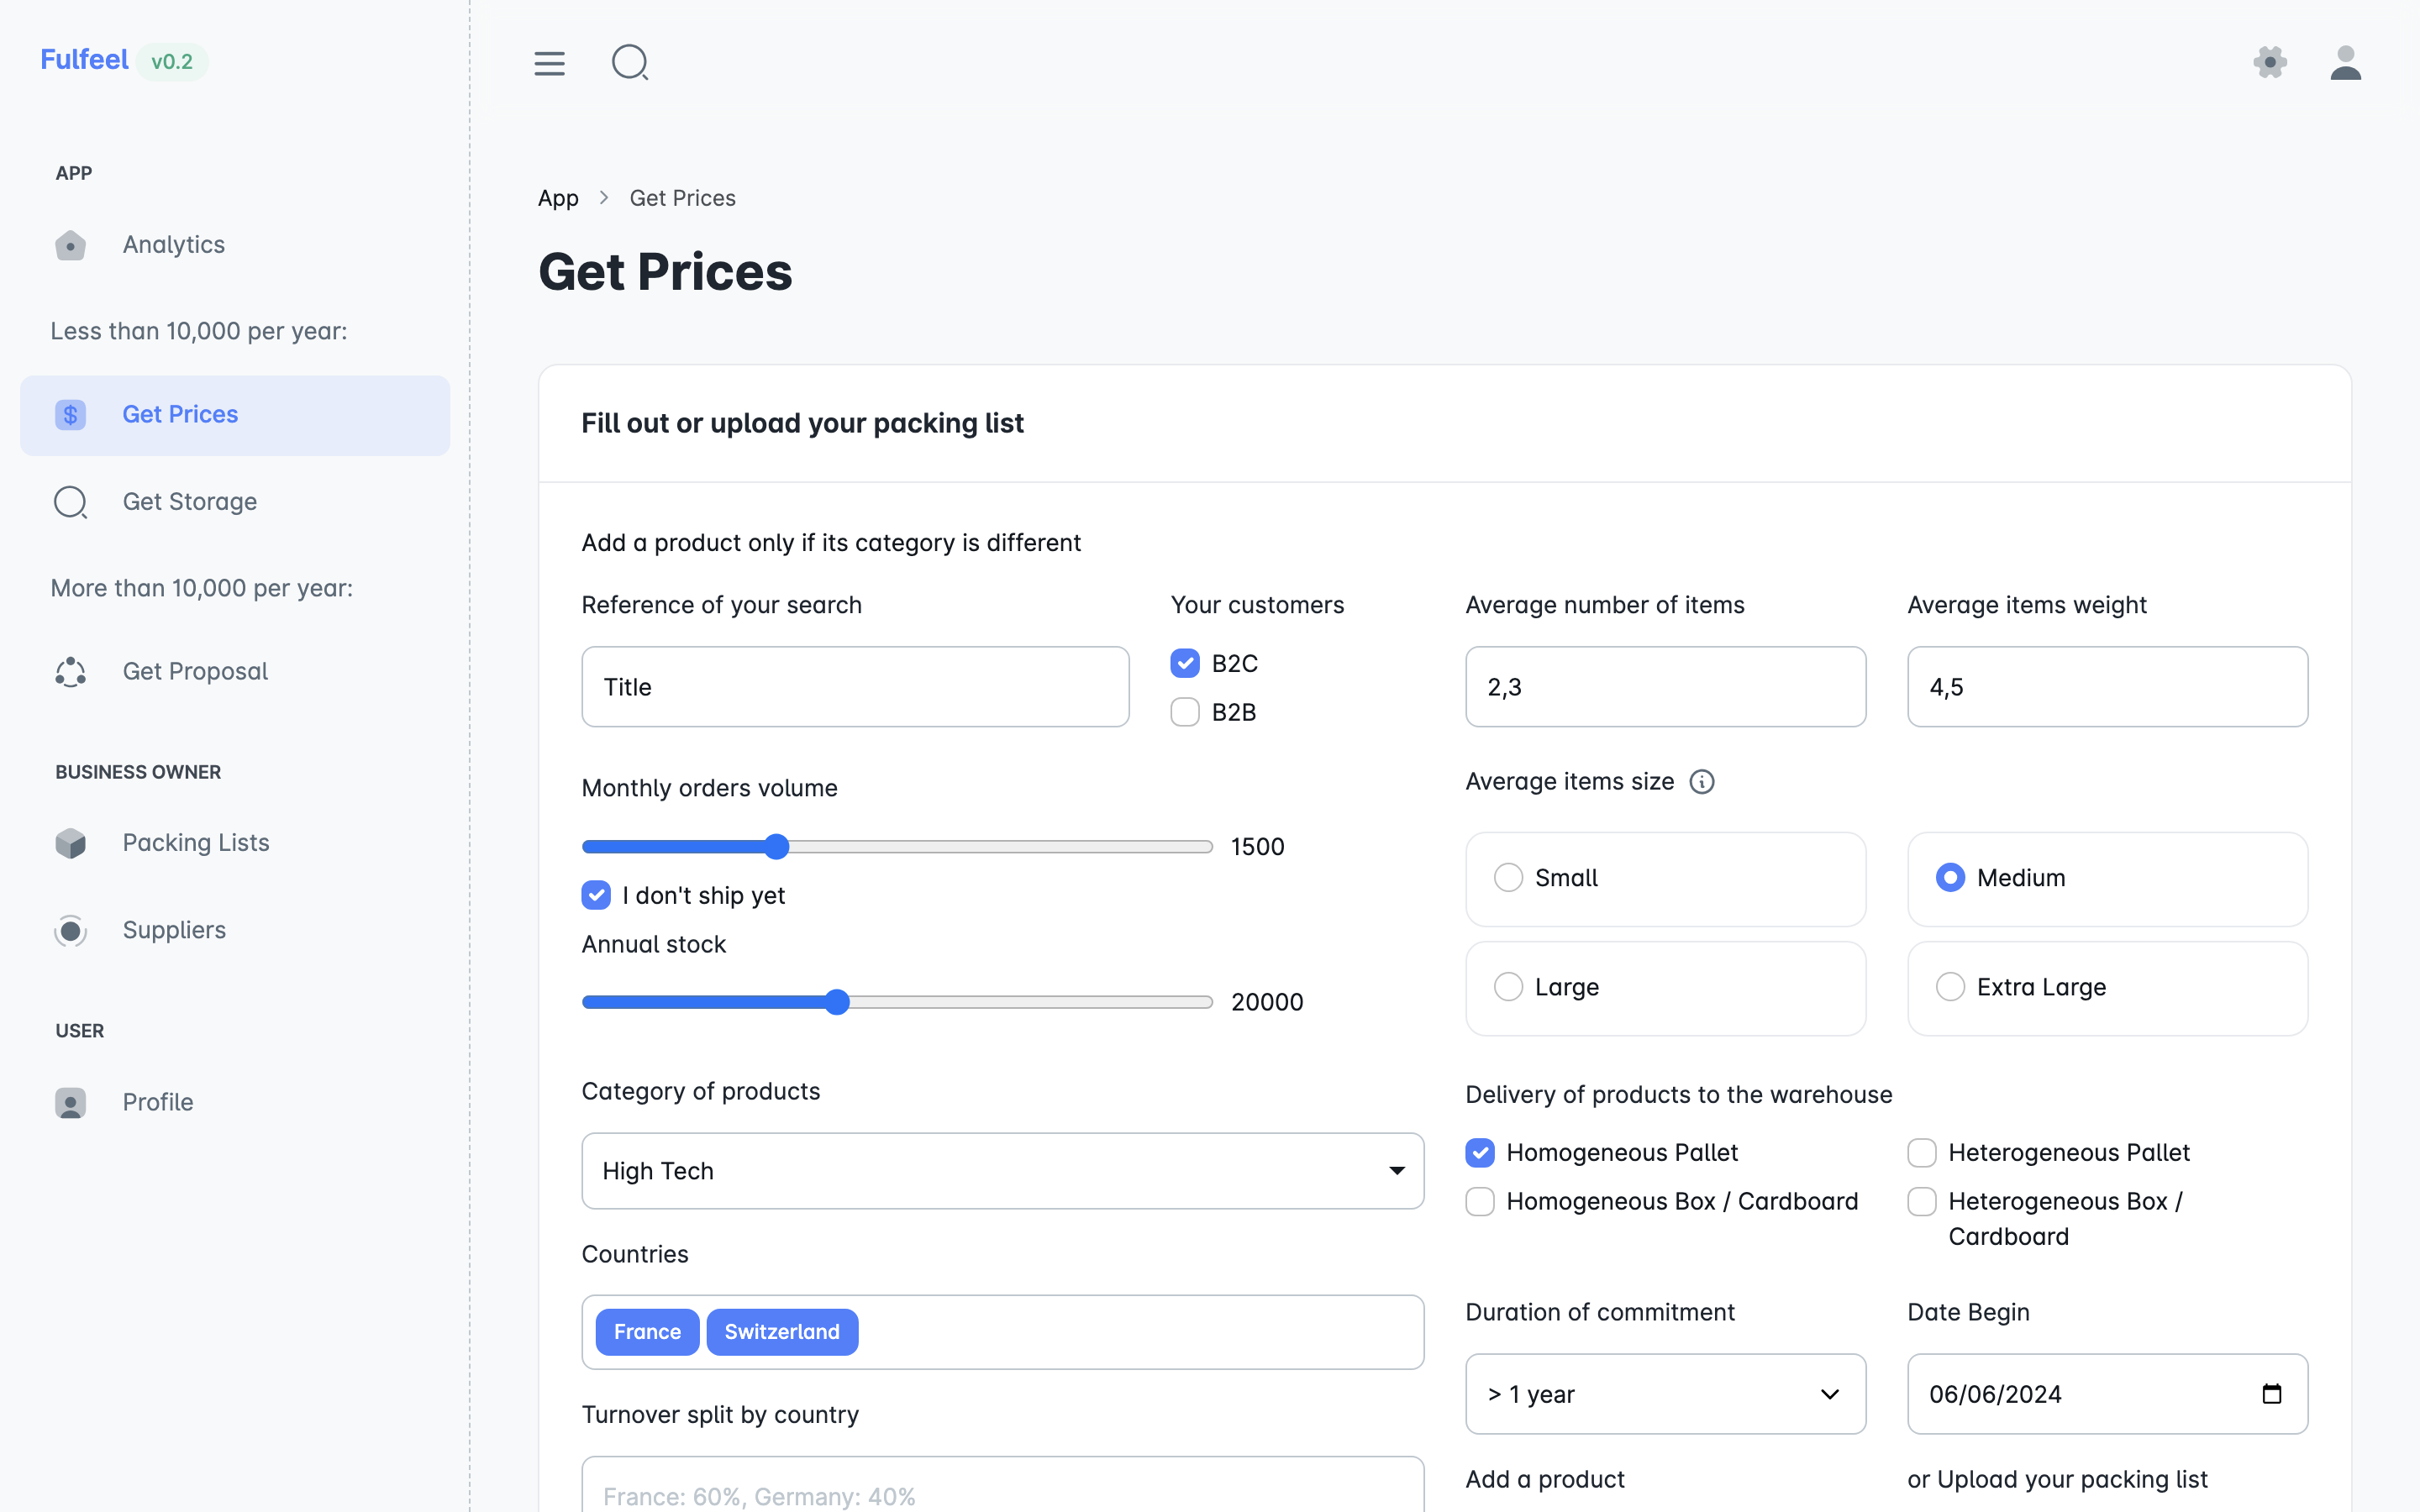Click the user account avatar icon
Viewport: 2420px width, 1512px height.
pos(2345,63)
